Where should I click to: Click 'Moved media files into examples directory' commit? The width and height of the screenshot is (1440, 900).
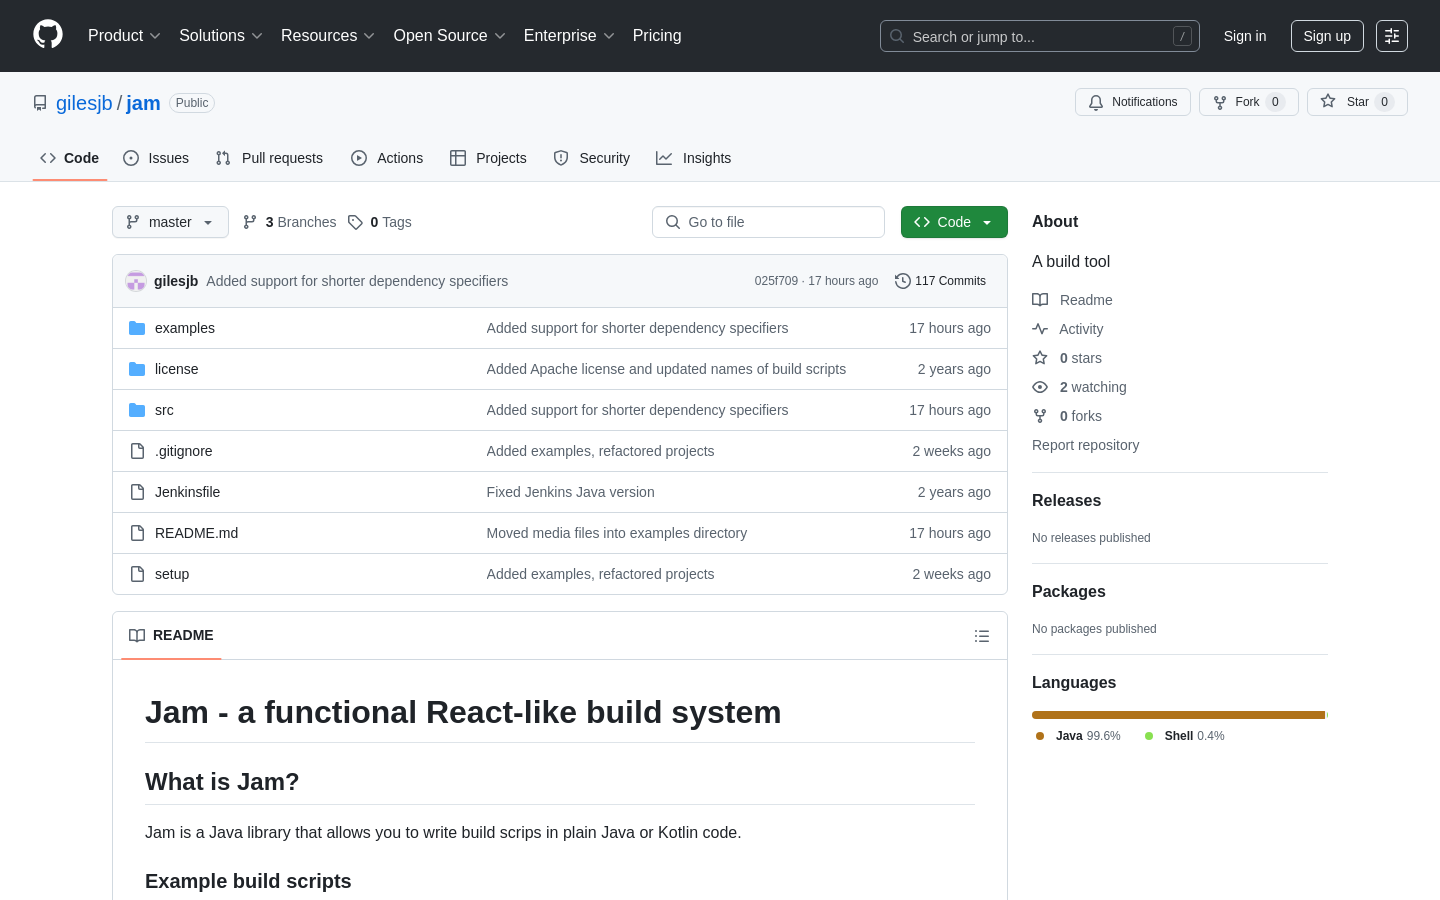pyautogui.click(x=616, y=533)
